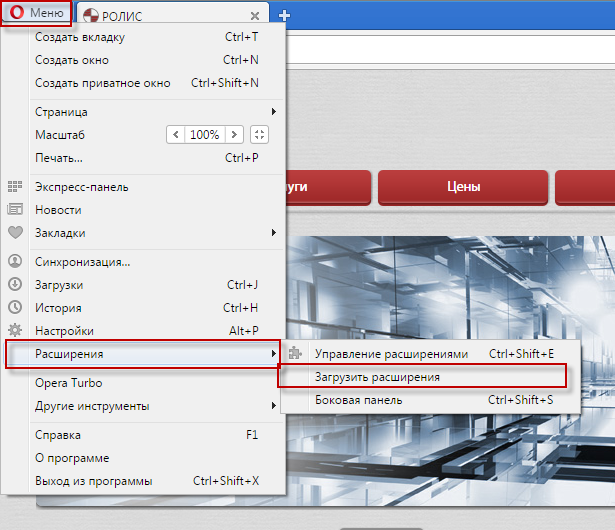The image size is (615, 530).
Task: Click the News newspaper icon
Action: tap(15, 209)
